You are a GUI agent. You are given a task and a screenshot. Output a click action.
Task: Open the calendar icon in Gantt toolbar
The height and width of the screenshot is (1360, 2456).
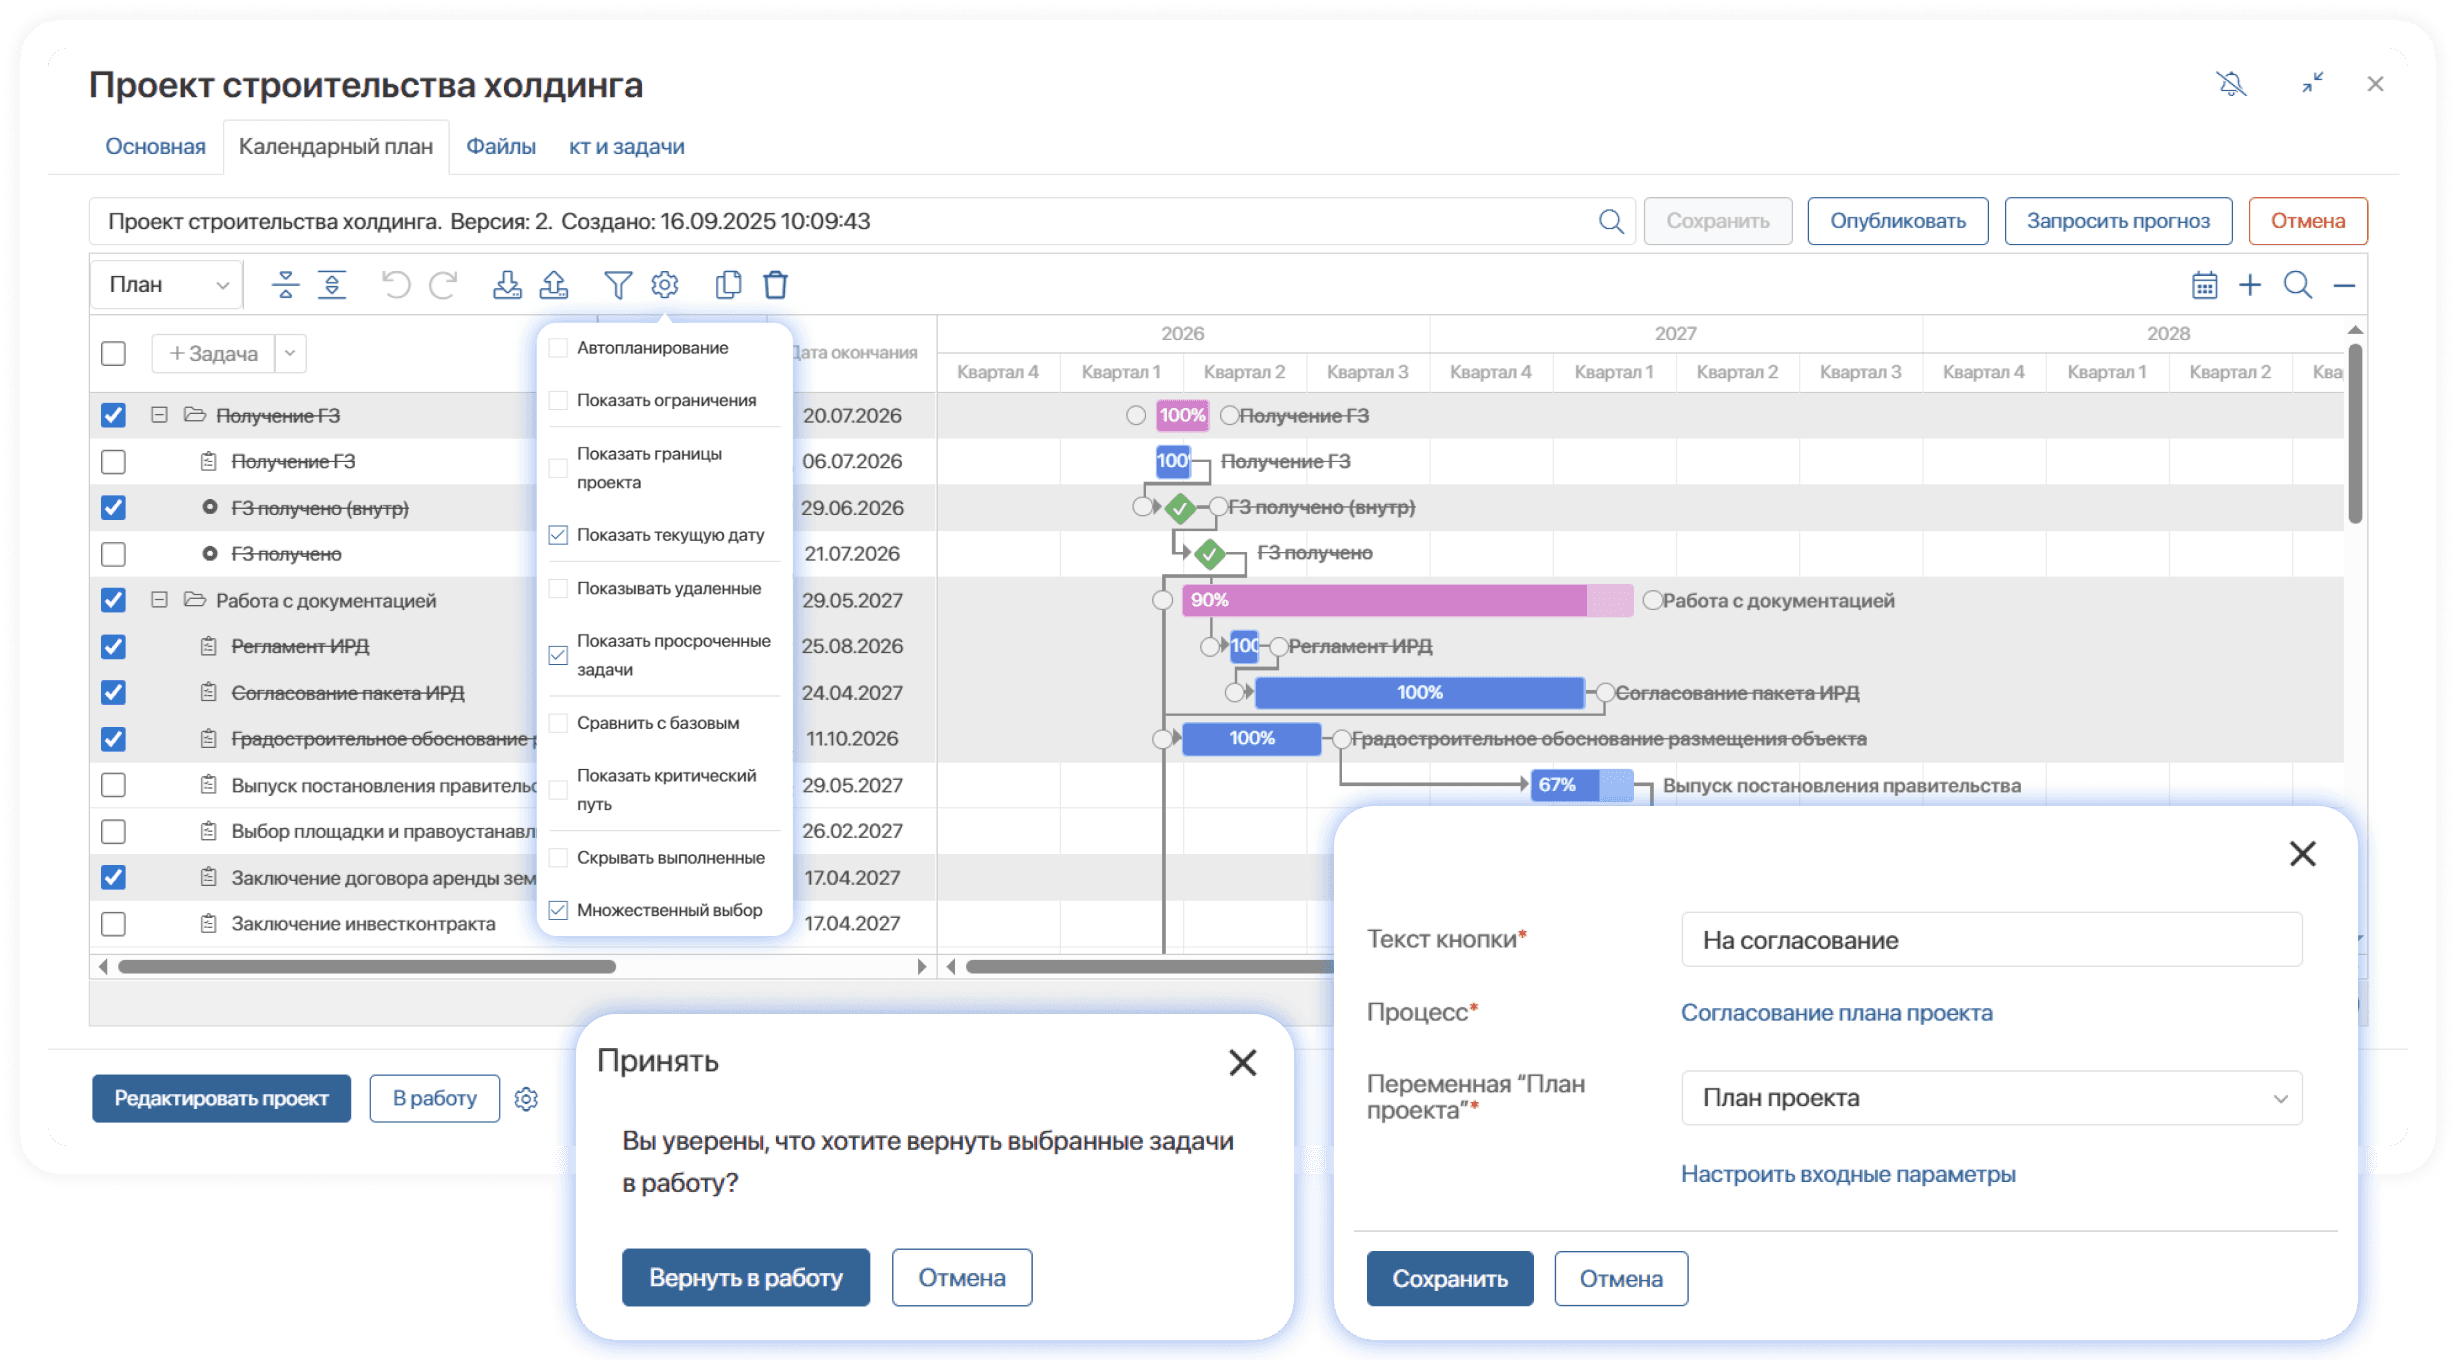click(2204, 285)
